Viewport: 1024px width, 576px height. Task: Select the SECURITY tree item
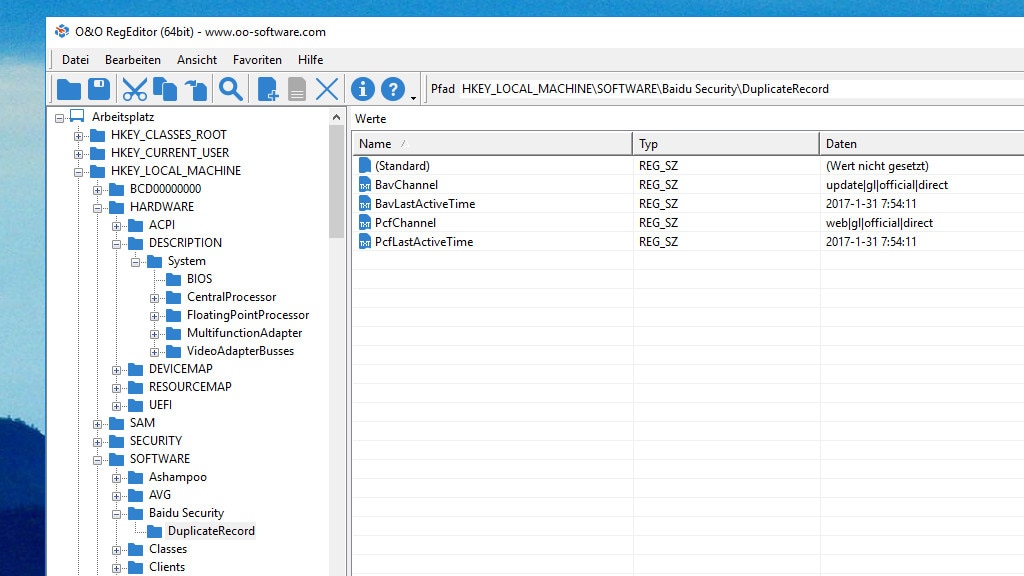[x=155, y=441]
